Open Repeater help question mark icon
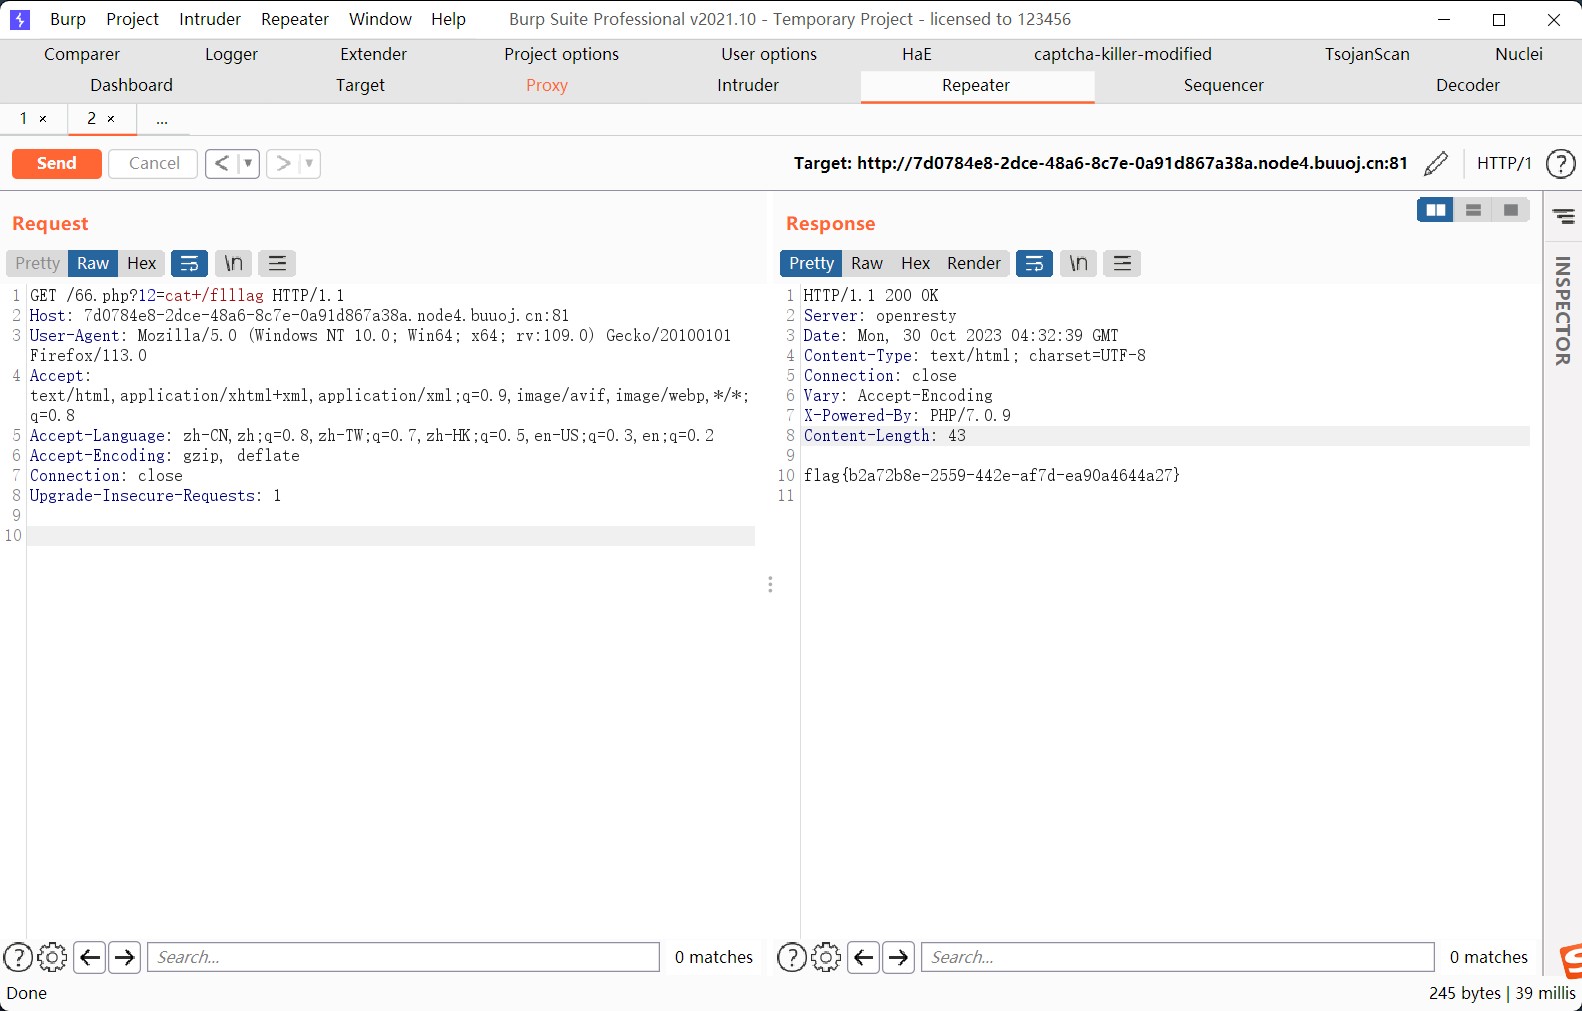The height and width of the screenshot is (1011, 1582). pyautogui.click(x=1560, y=163)
